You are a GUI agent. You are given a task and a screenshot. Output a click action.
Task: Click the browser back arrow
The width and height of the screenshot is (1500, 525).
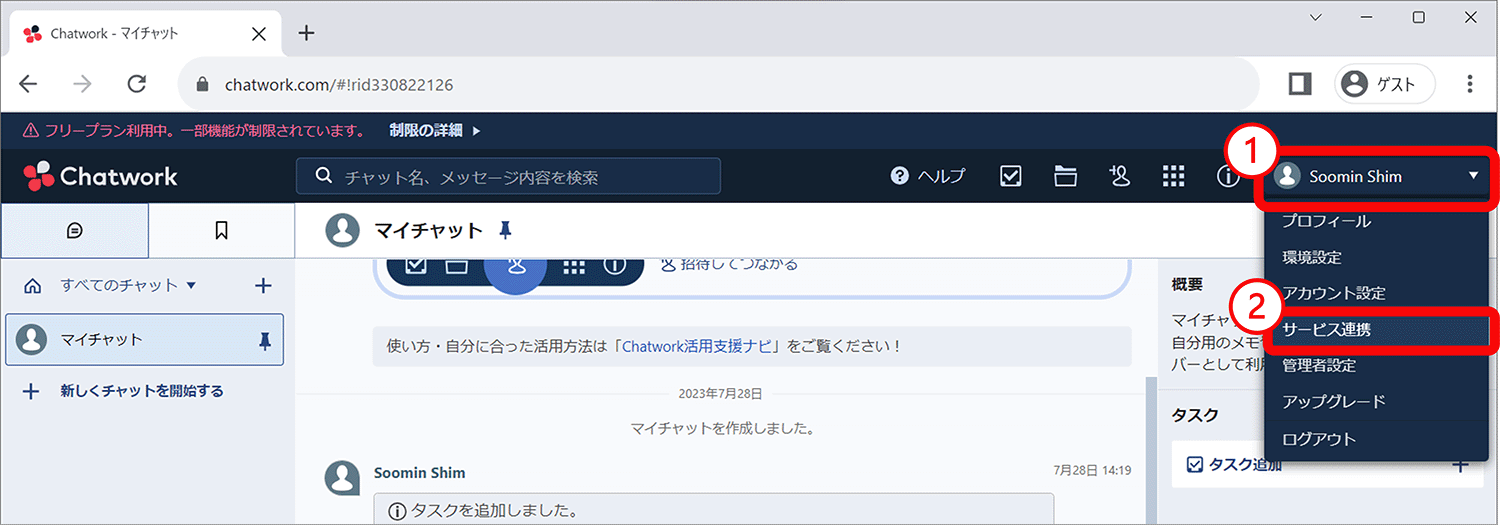coord(28,84)
